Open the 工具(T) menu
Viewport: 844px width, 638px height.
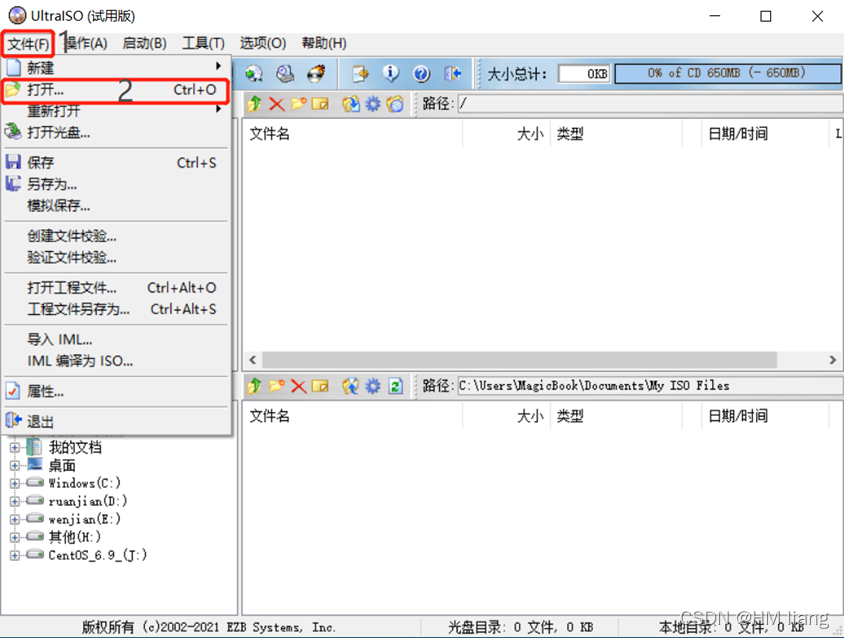click(x=203, y=43)
